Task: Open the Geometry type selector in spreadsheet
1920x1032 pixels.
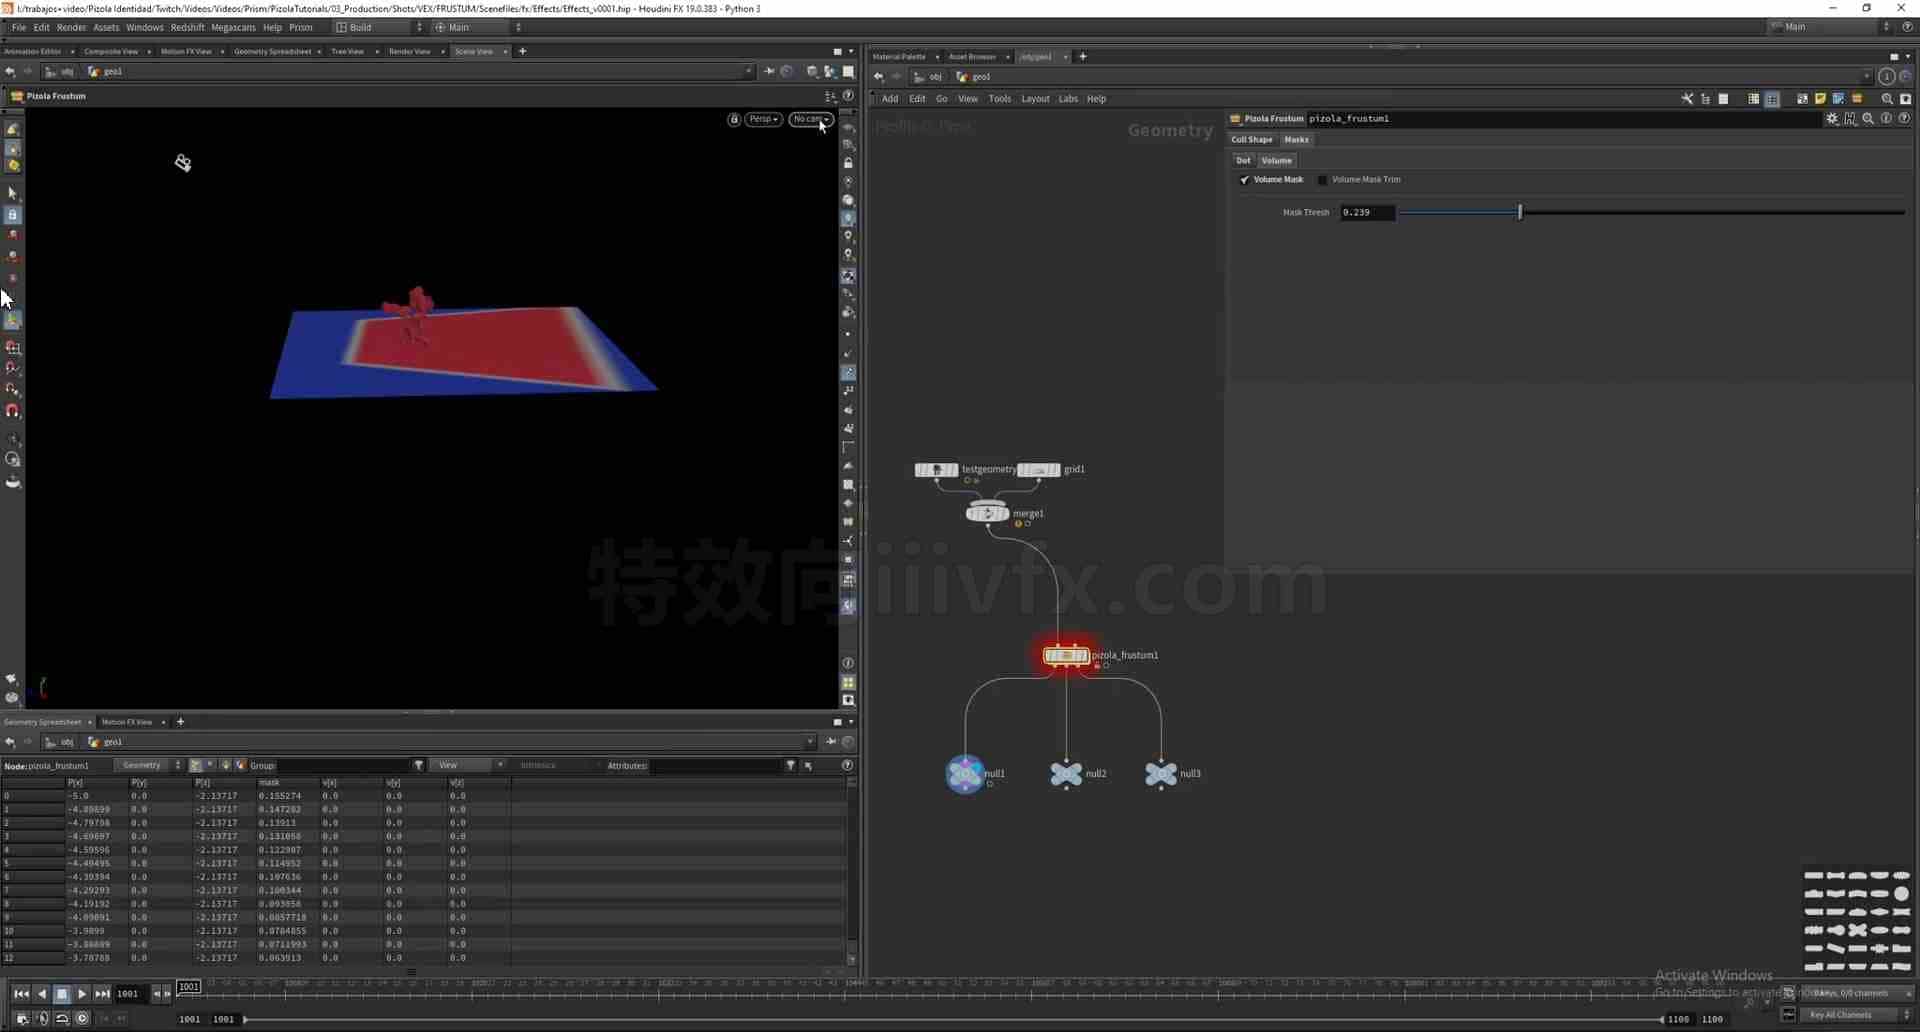Action: click(x=150, y=765)
